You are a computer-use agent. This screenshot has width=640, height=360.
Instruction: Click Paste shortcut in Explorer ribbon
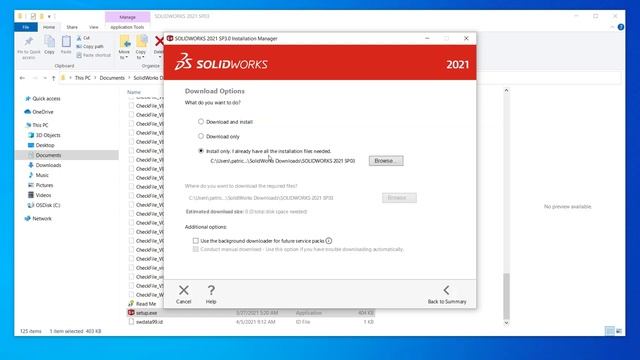pos(93,55)
